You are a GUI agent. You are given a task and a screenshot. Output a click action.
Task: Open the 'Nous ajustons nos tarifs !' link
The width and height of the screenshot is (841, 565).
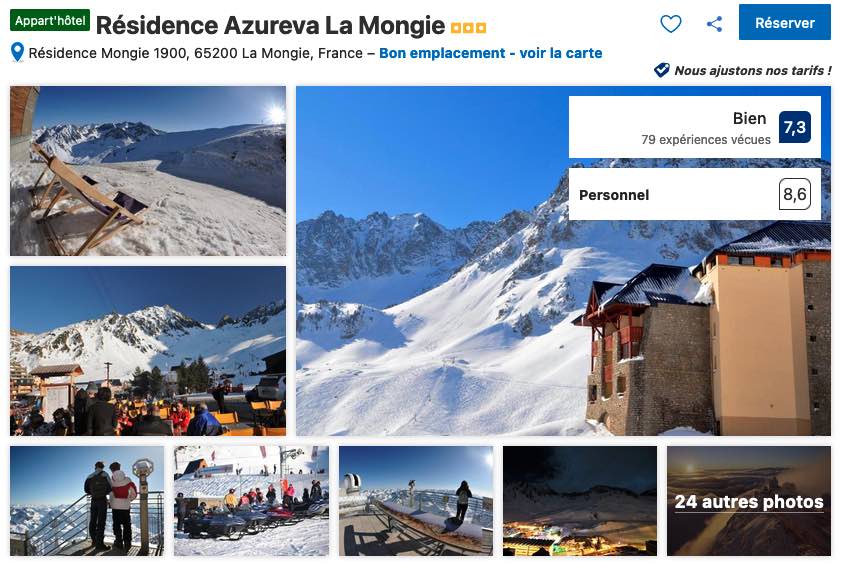pyautogui.click(x=753, y=70)
